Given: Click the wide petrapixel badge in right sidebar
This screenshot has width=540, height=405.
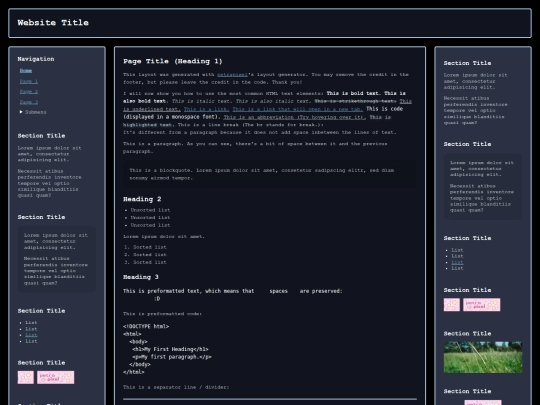Looking at the screenshot, I should click(x=481, y=304).
